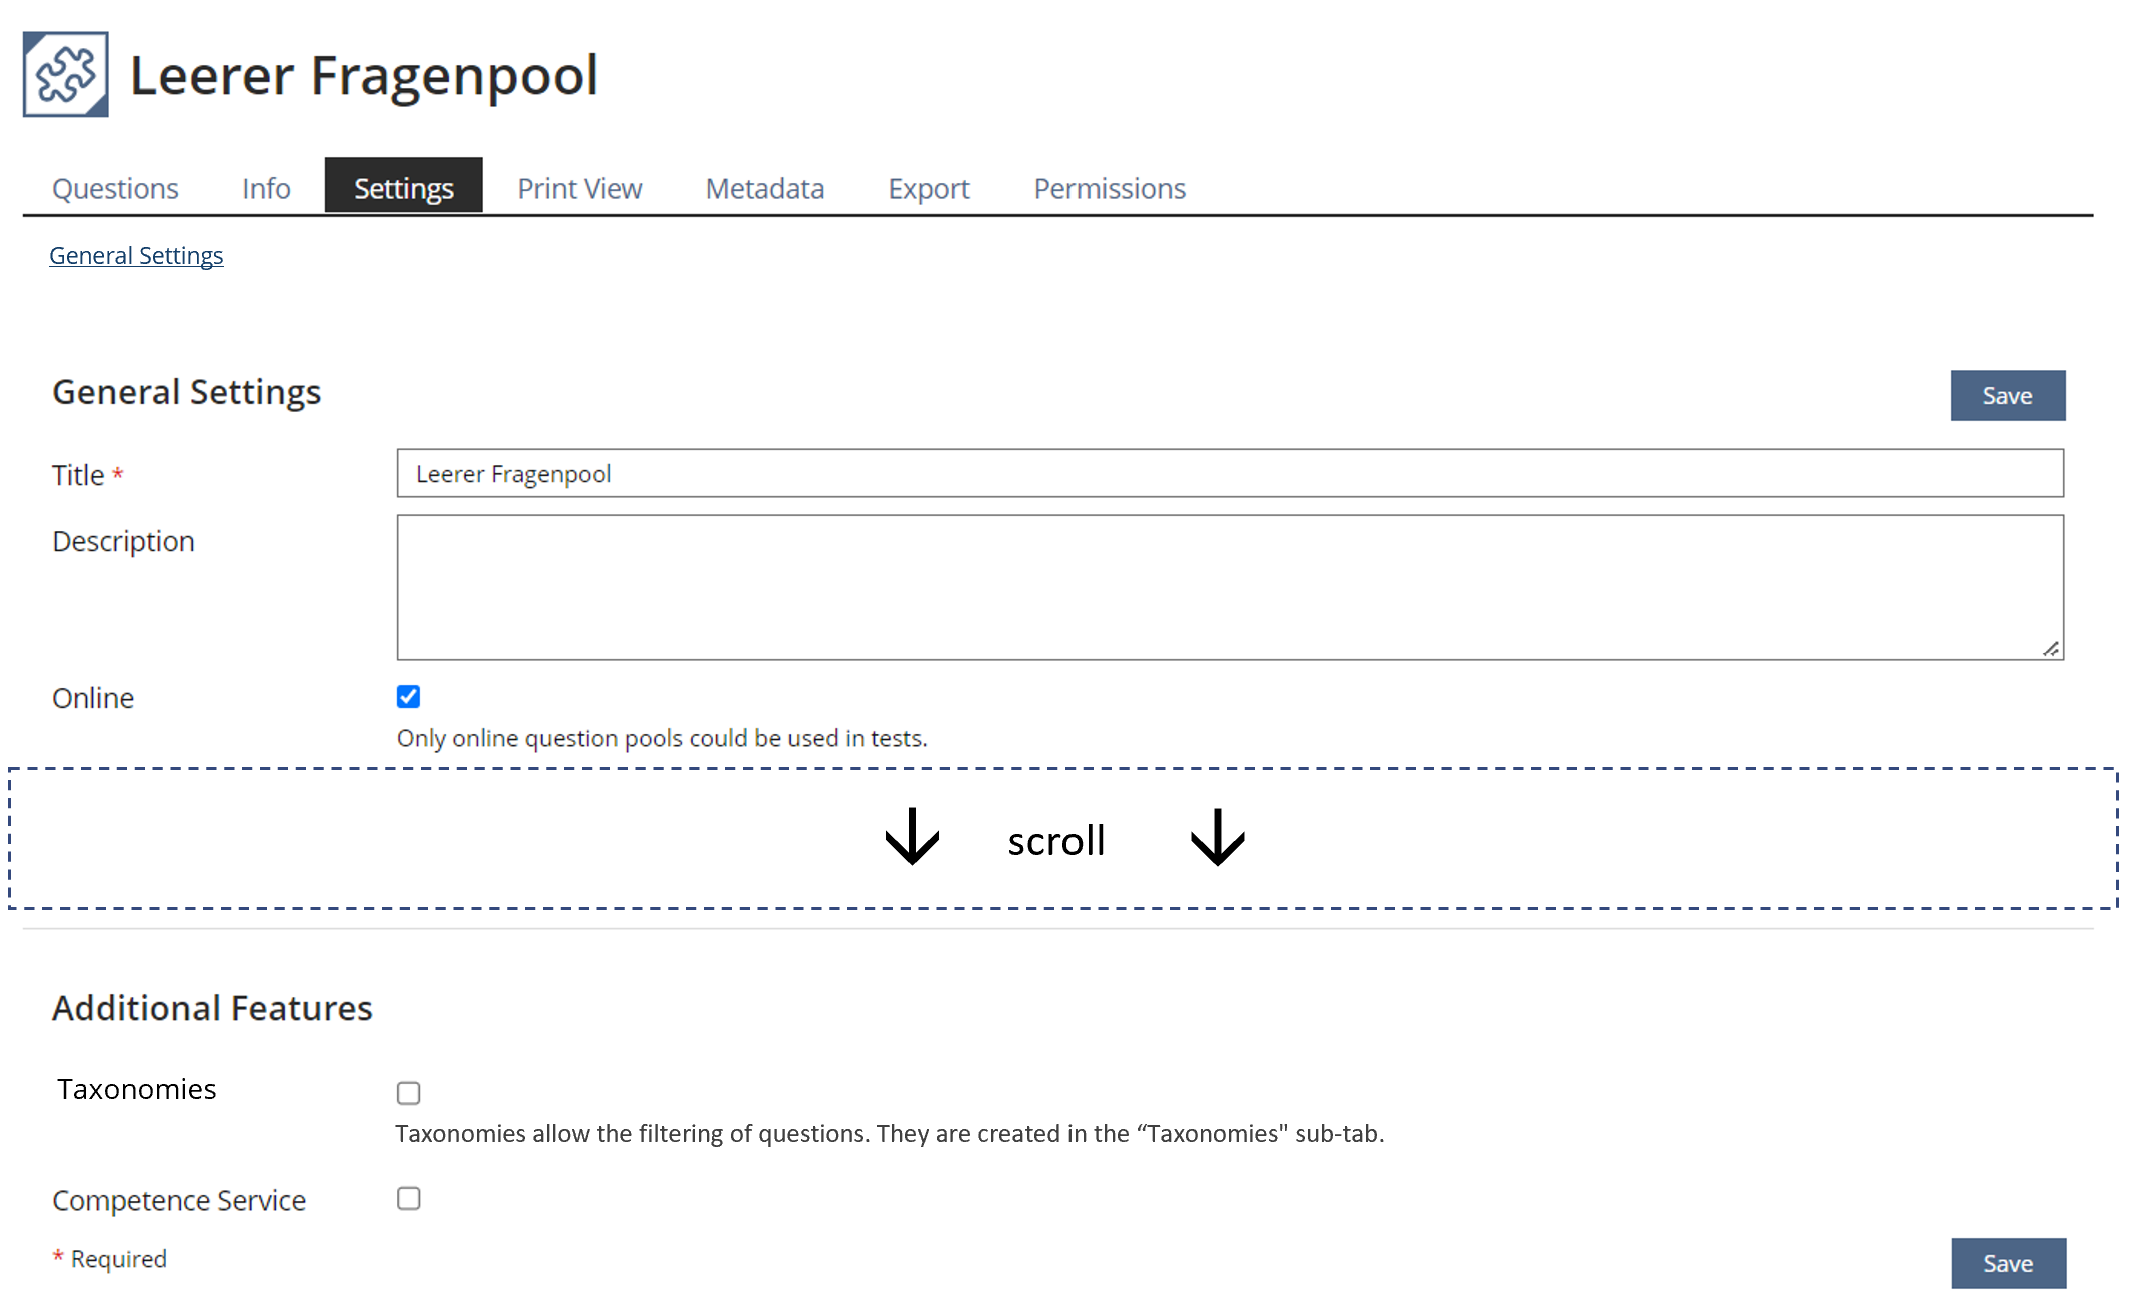This screenshot has height=1311, width=2136.
Task: Enable the Taxonomies checkbox
Action: [x=408, y=1093]
